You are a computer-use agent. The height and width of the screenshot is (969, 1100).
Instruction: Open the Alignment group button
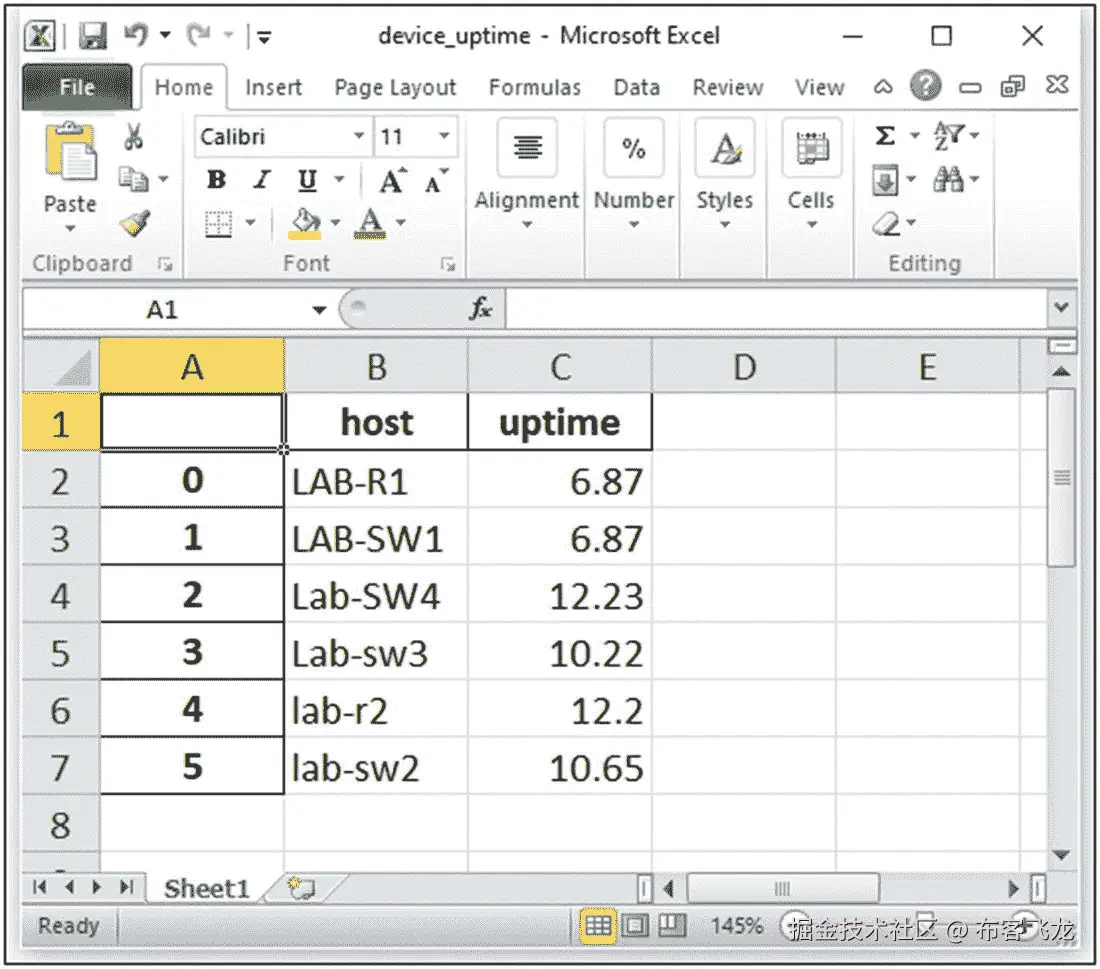527,174
